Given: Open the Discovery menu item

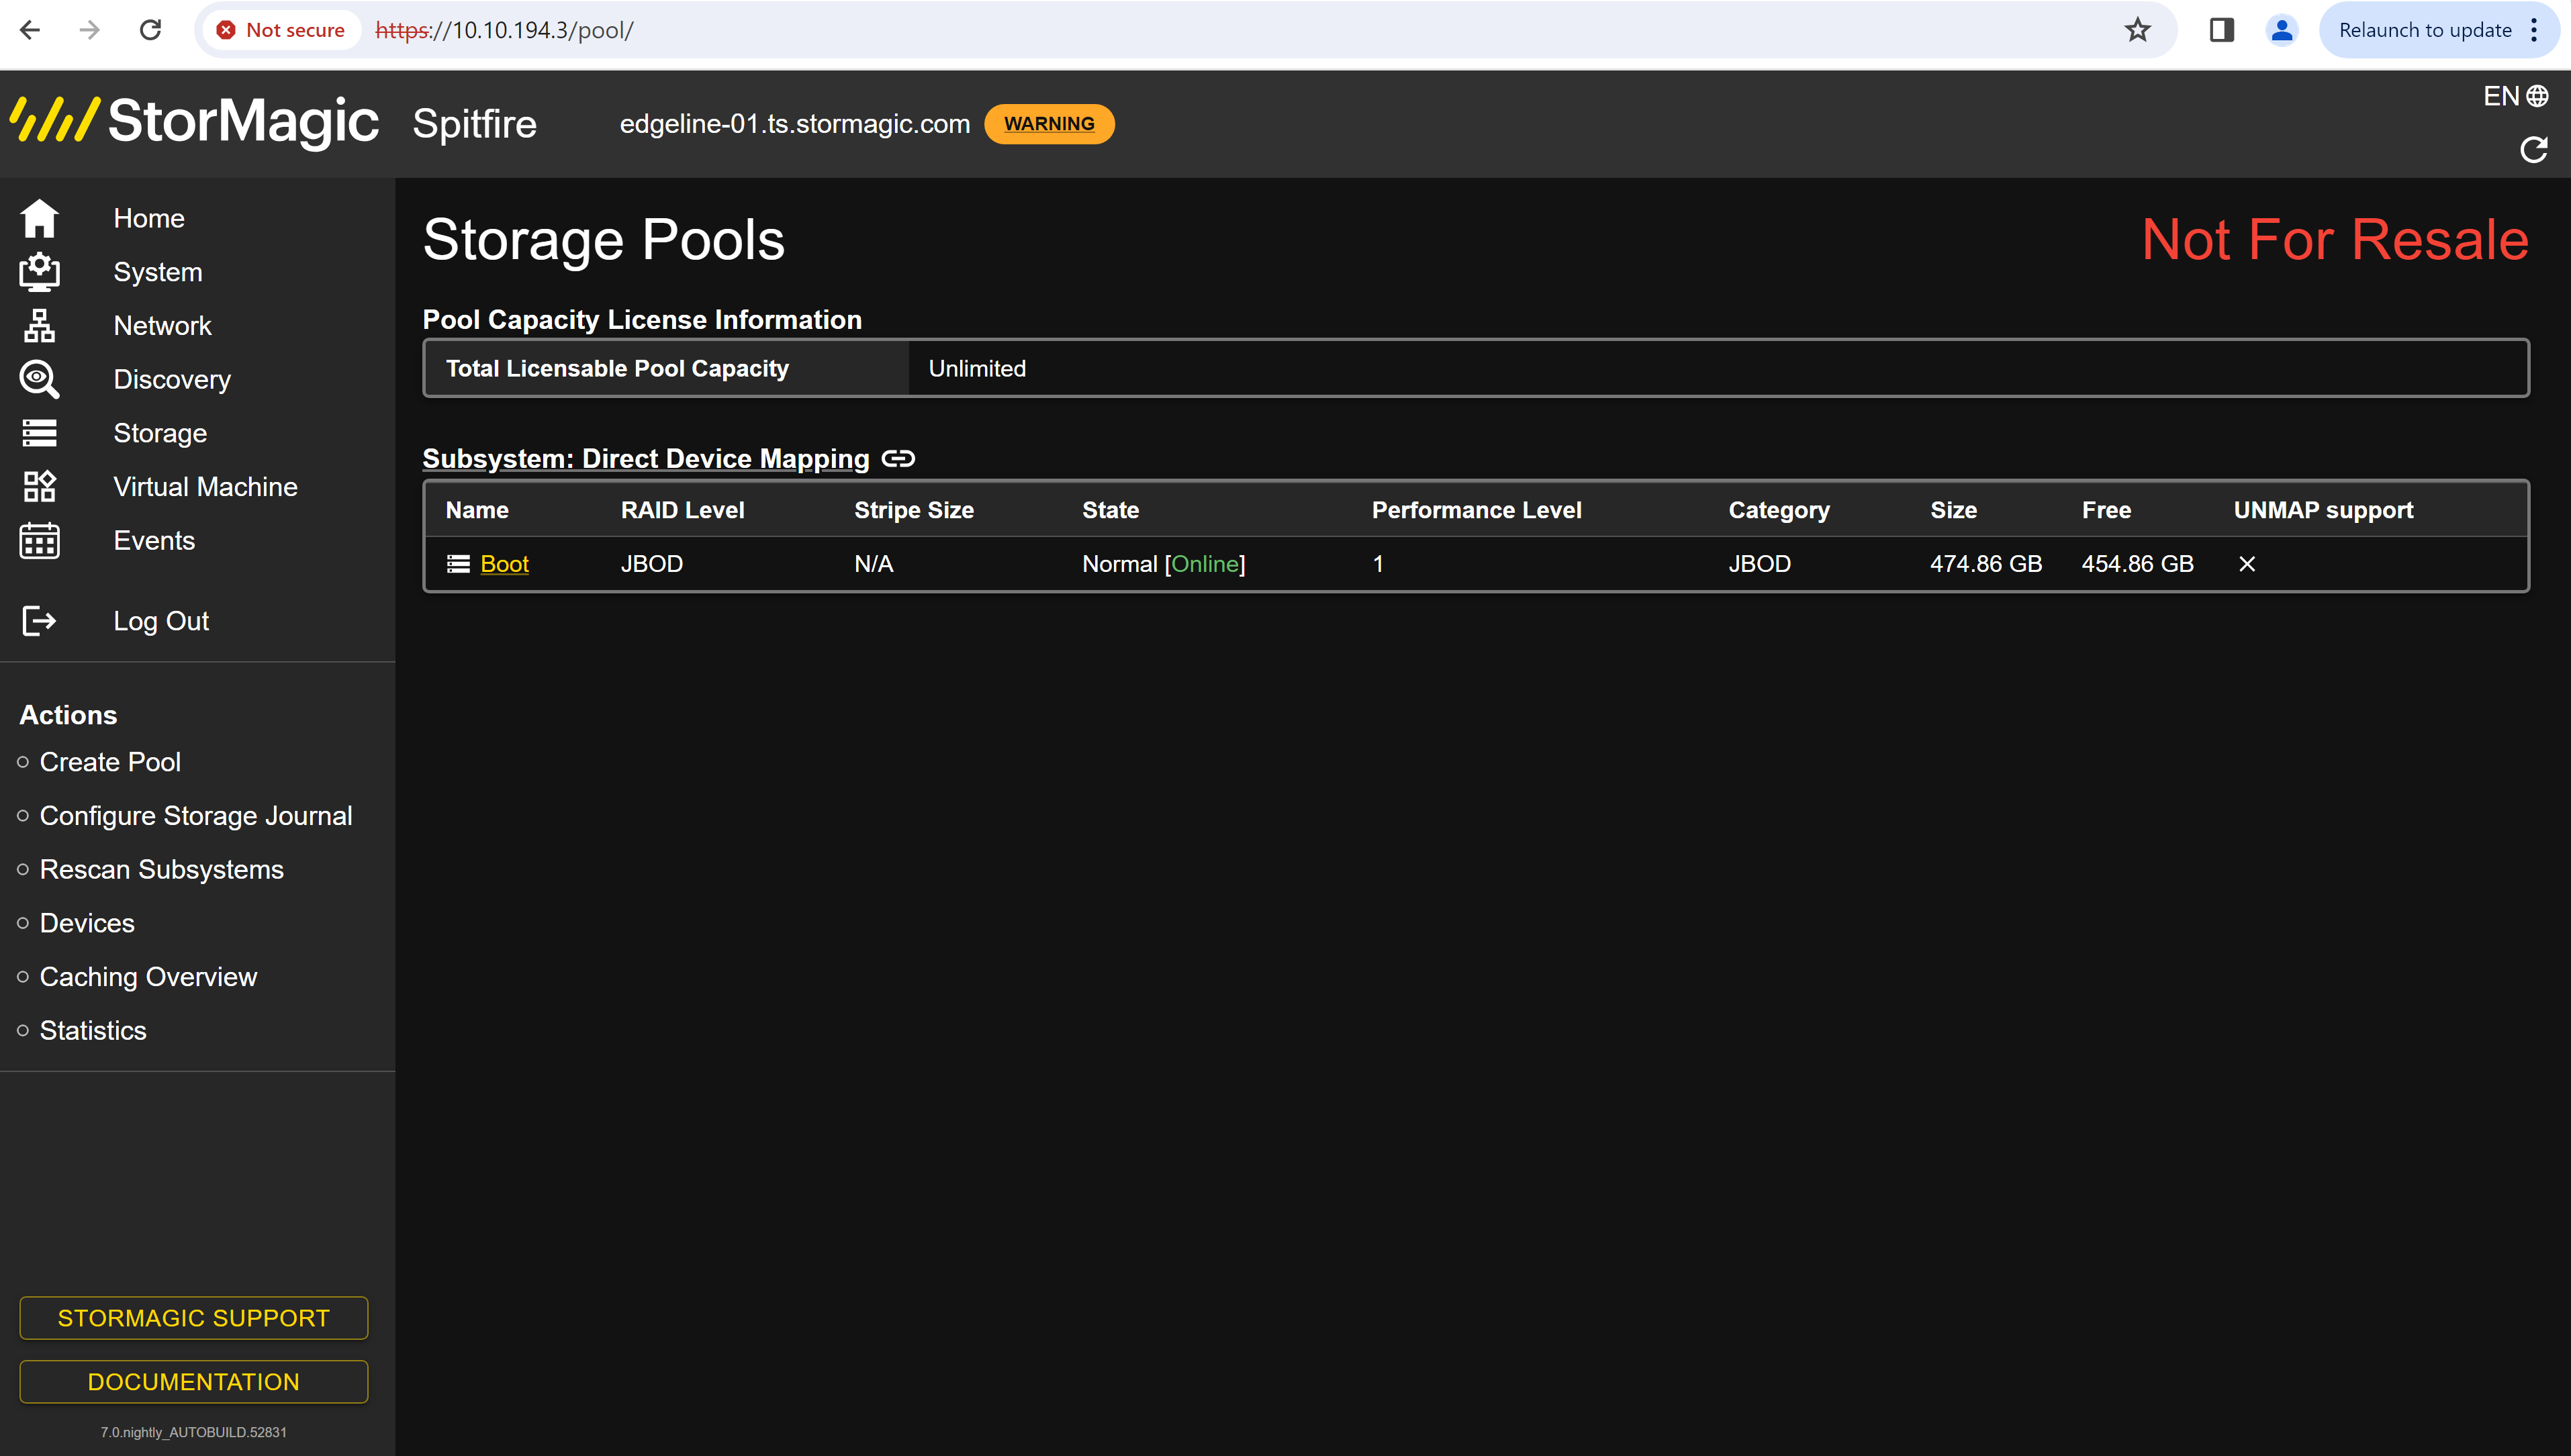Looking at the screenshot, I should click(172, 380).
